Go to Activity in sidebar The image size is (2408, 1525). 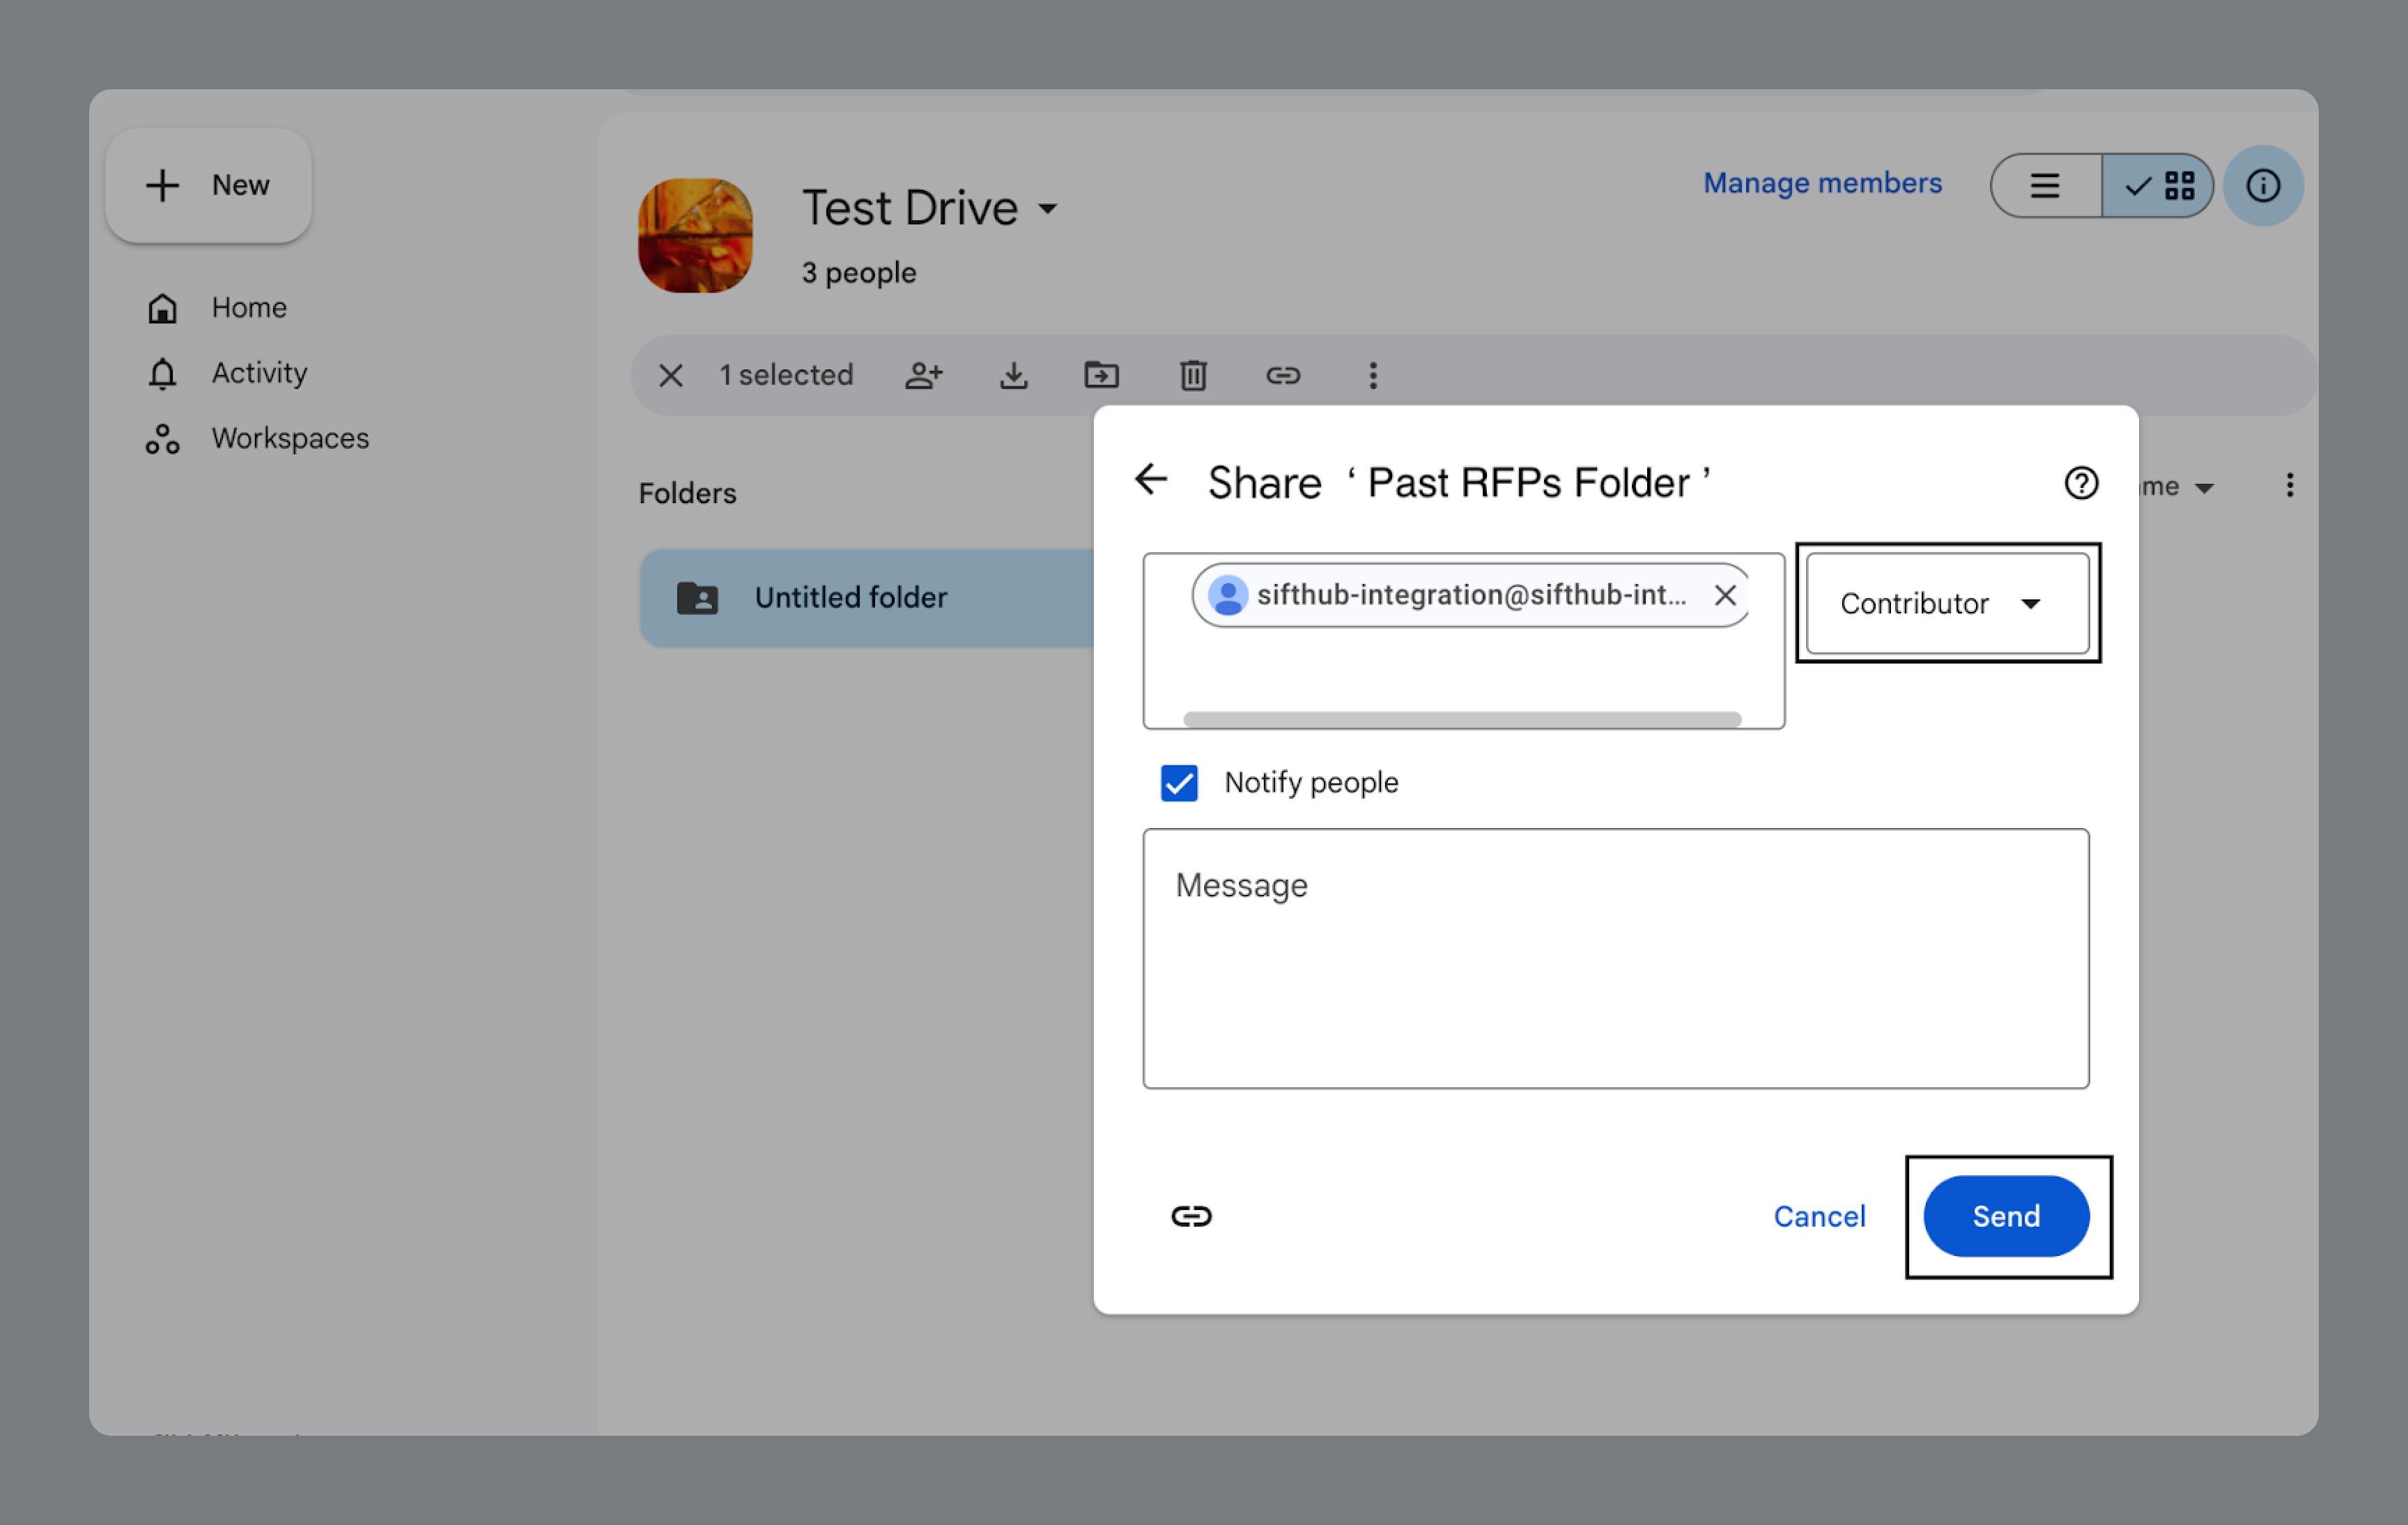259,373
